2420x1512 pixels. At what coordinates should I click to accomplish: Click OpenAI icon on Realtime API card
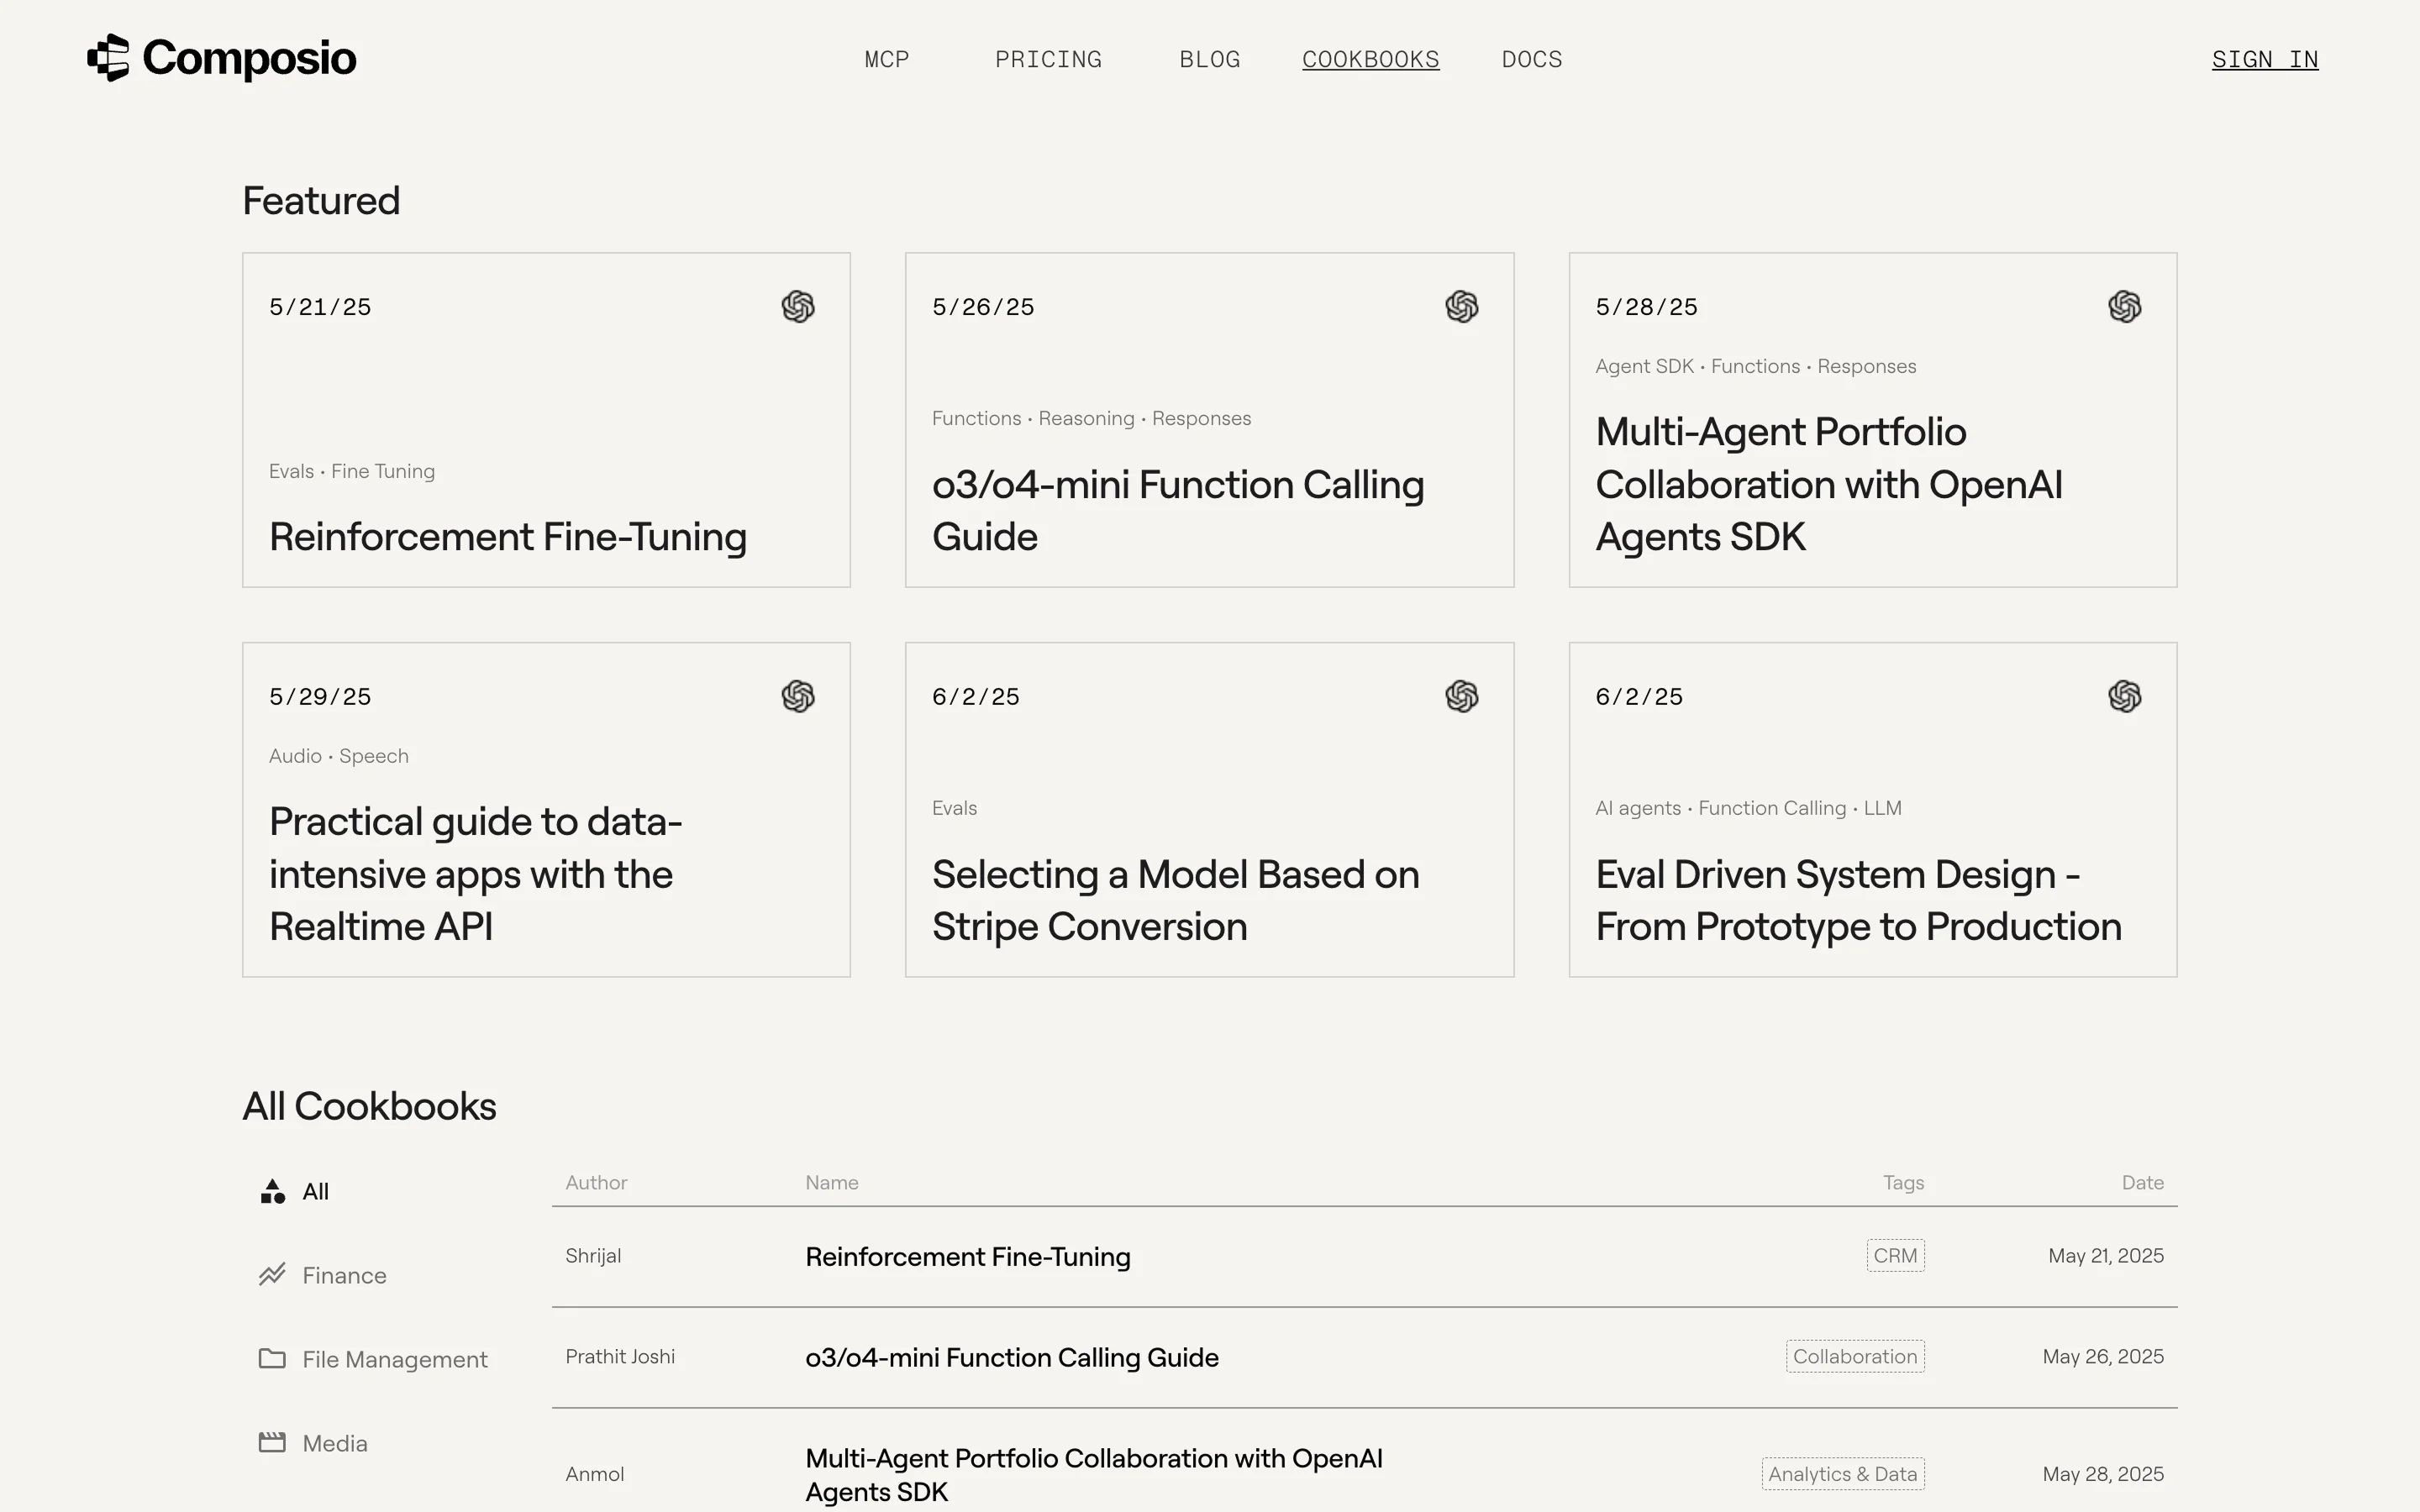point(798,696)
